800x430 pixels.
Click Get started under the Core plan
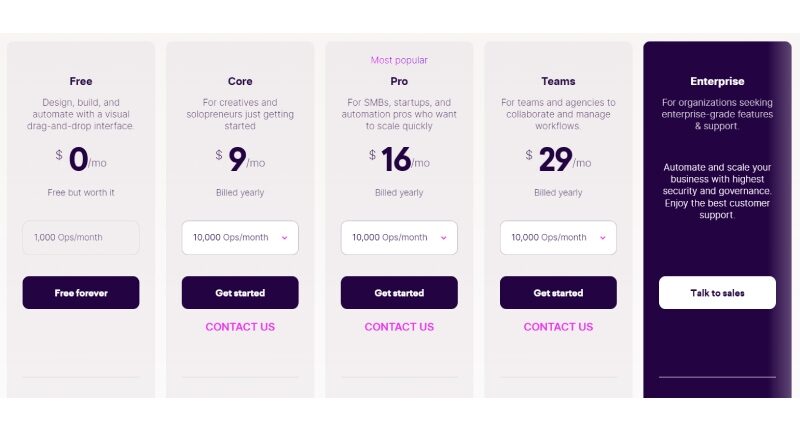(x=240, y=293)
